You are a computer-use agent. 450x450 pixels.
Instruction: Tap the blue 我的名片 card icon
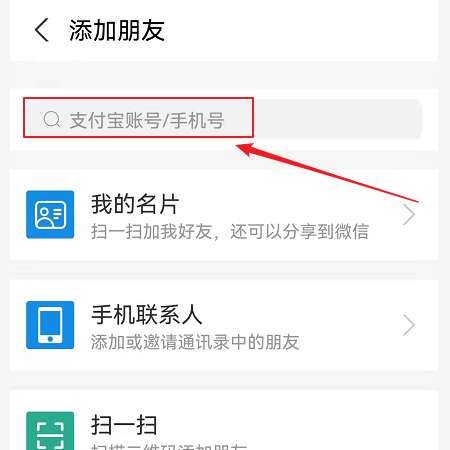[x=50, y=214]
